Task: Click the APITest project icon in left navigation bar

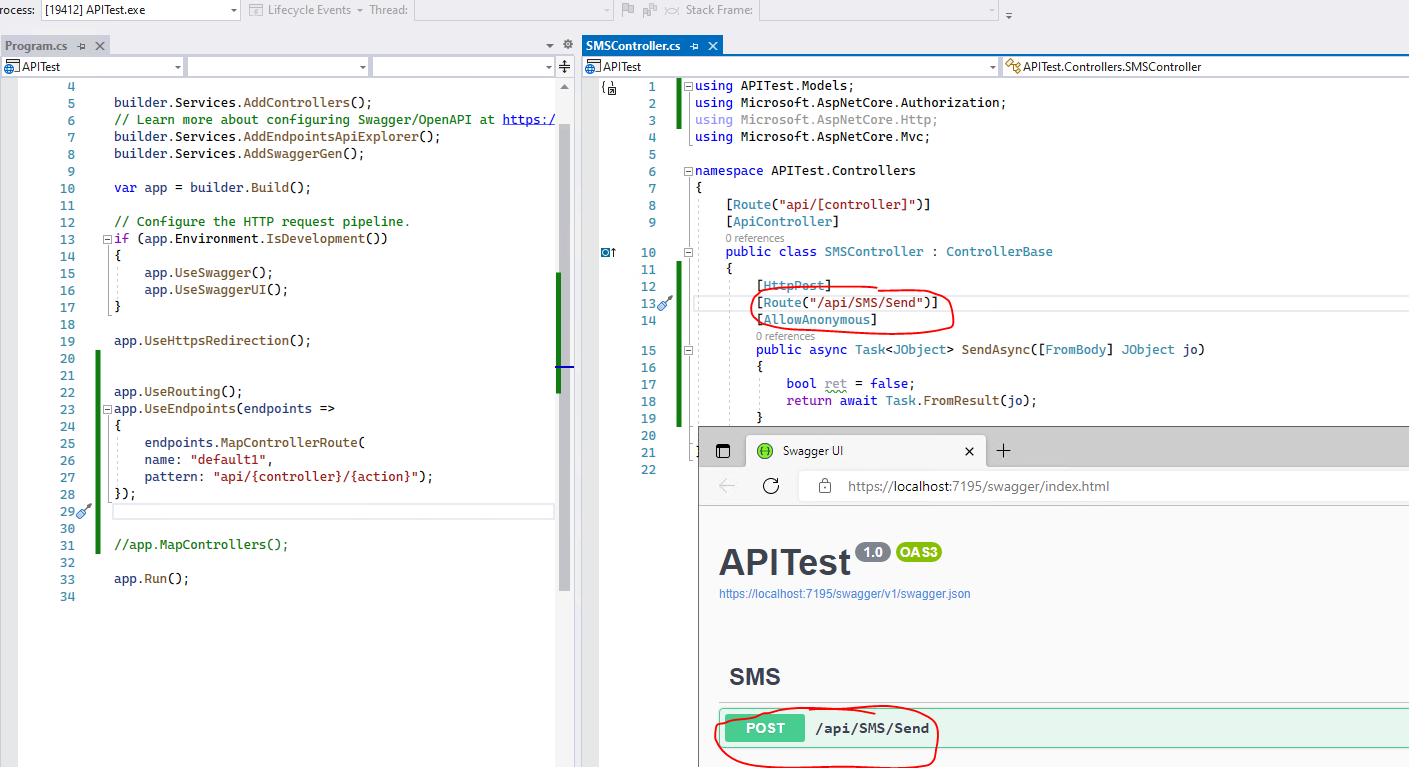Action: [x=11, y=67]
